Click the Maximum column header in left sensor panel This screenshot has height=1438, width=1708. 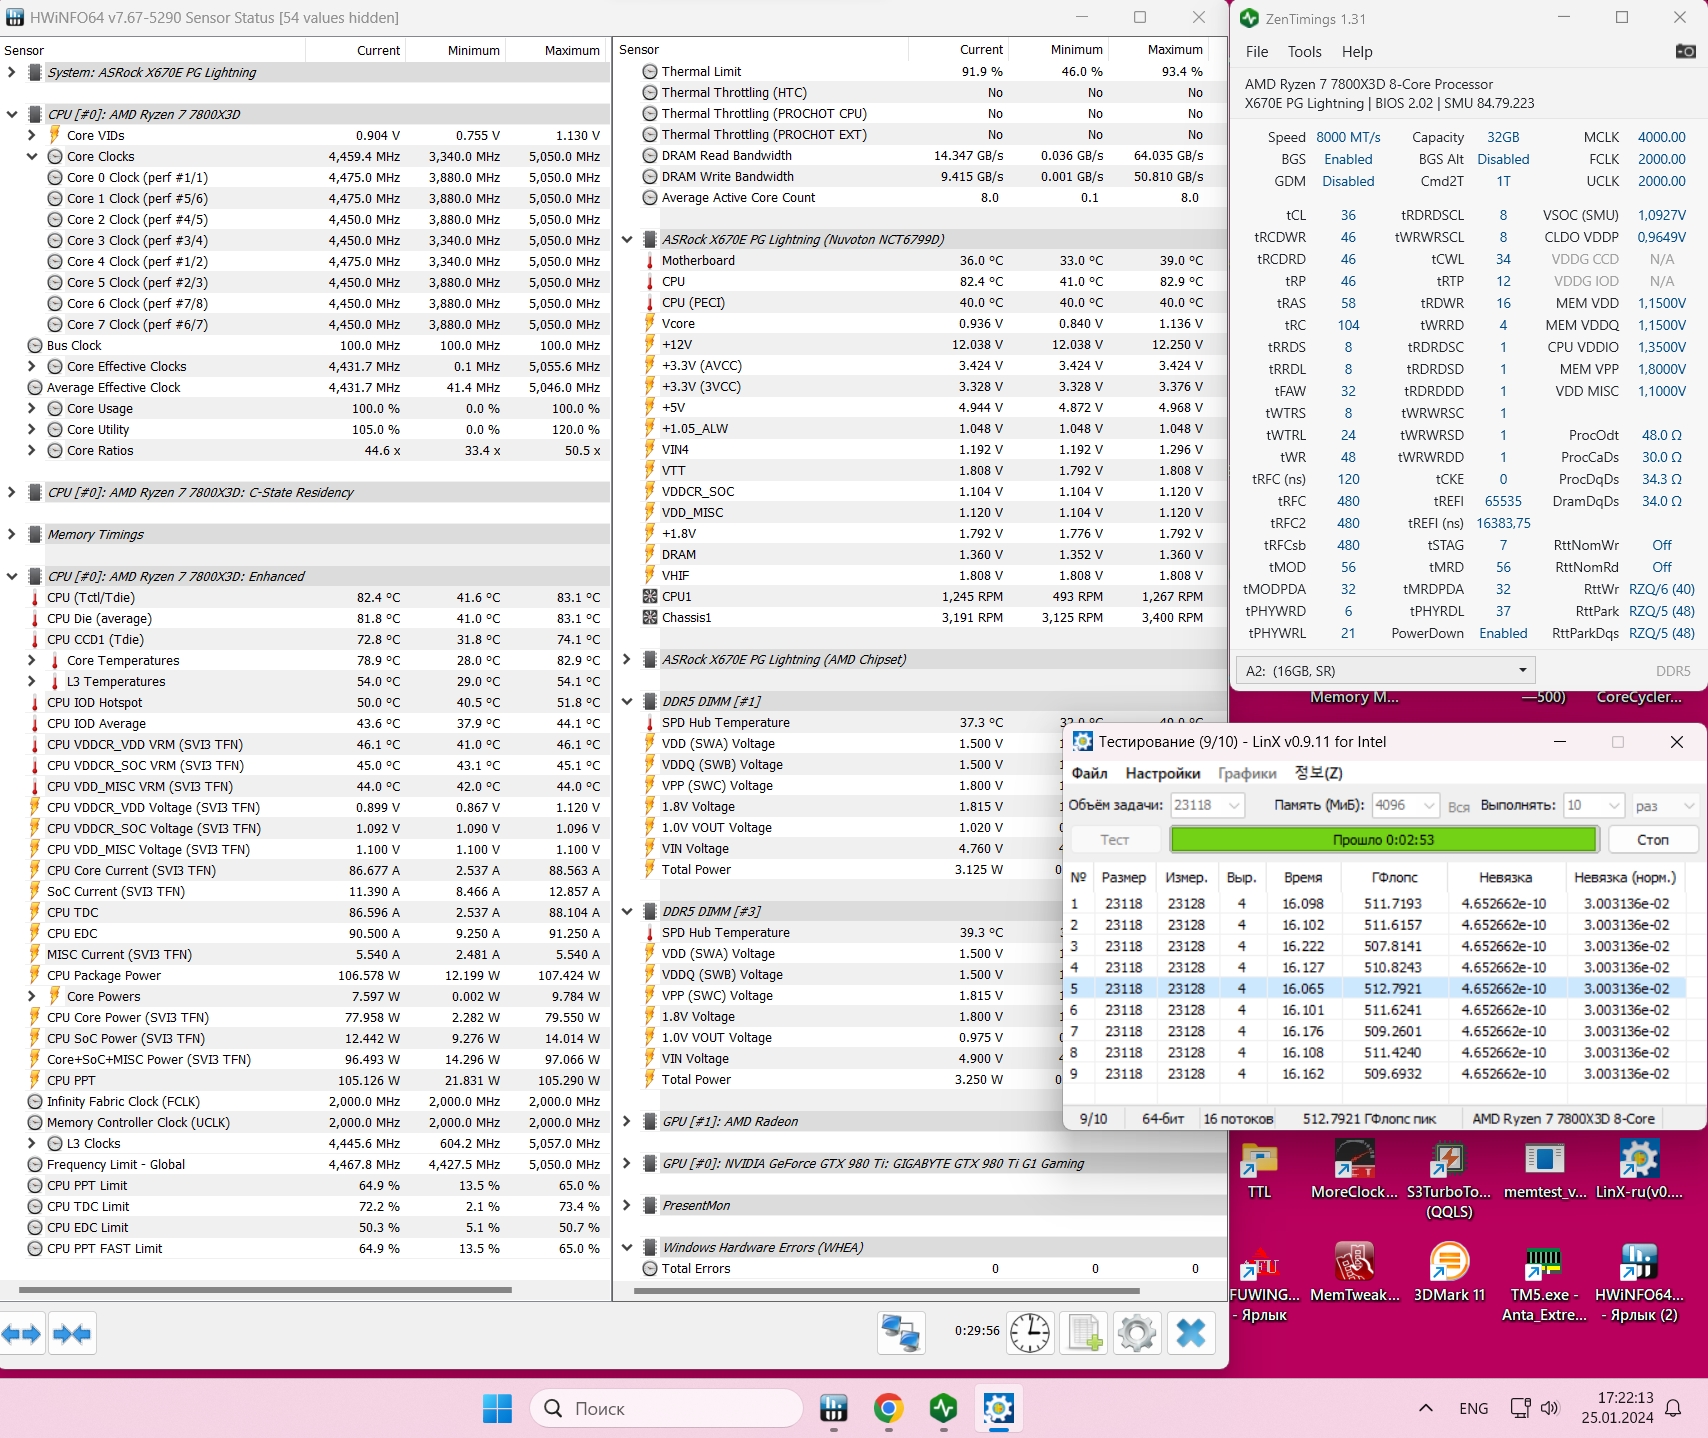[556, 50]
